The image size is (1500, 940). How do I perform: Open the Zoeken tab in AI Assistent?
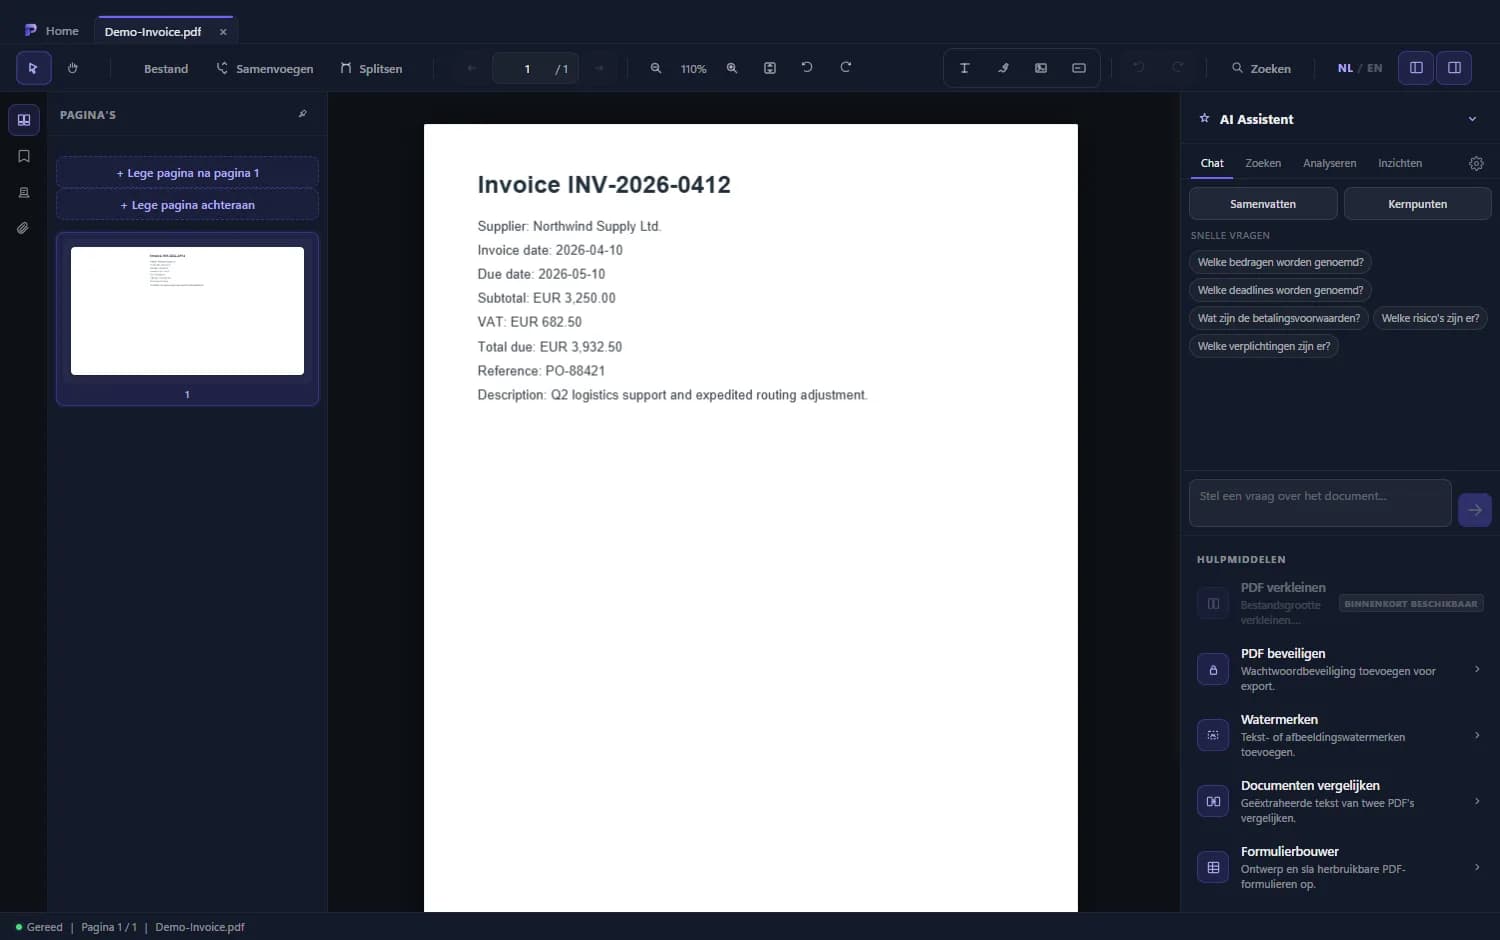click(1263, 163)
